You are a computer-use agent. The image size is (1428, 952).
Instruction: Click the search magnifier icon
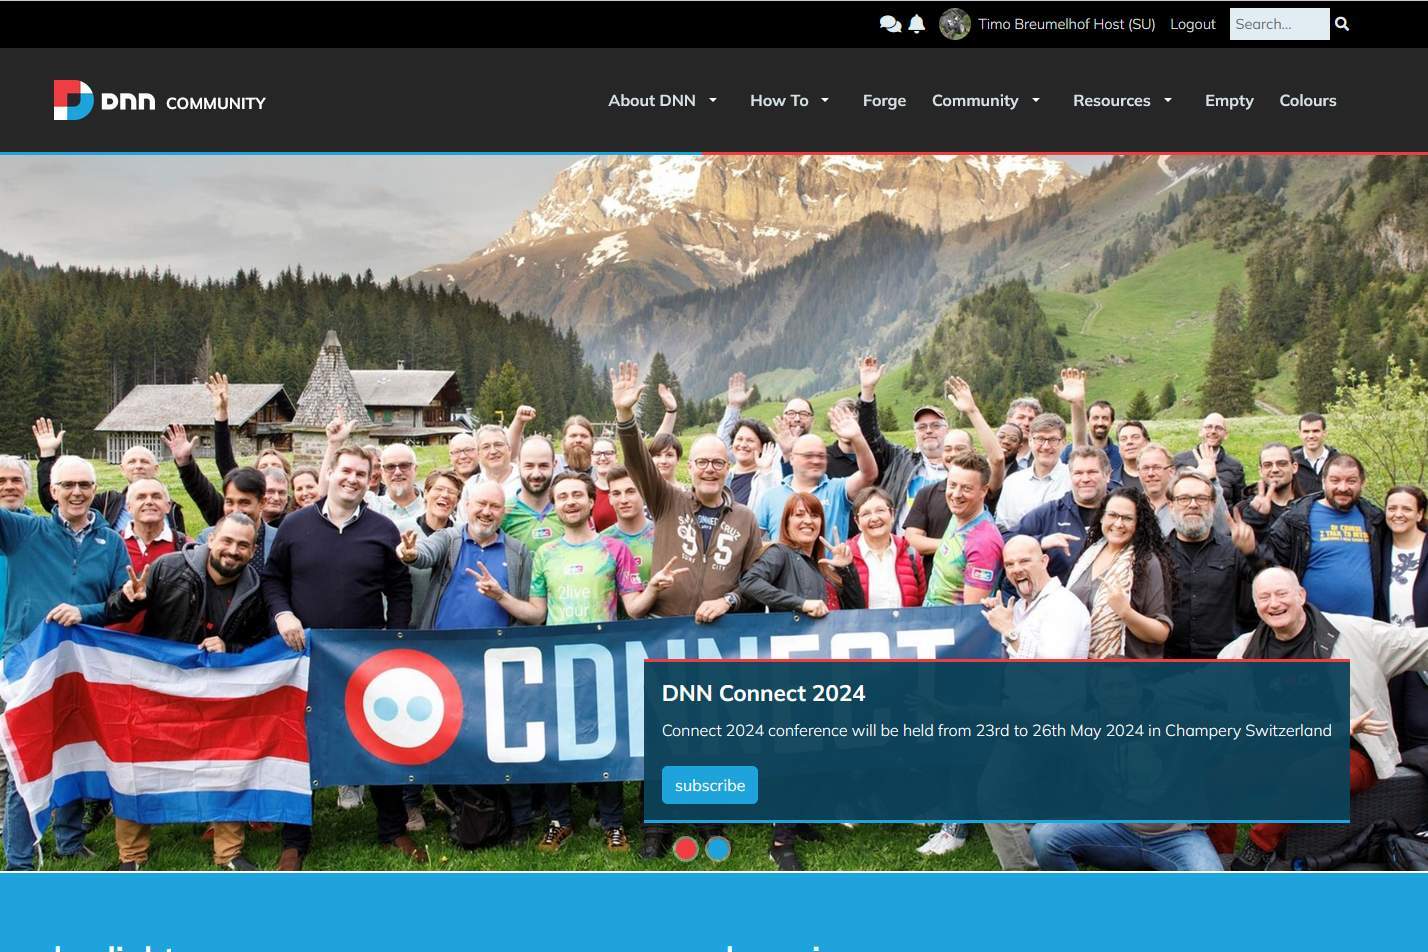[x=1342, y=24]
